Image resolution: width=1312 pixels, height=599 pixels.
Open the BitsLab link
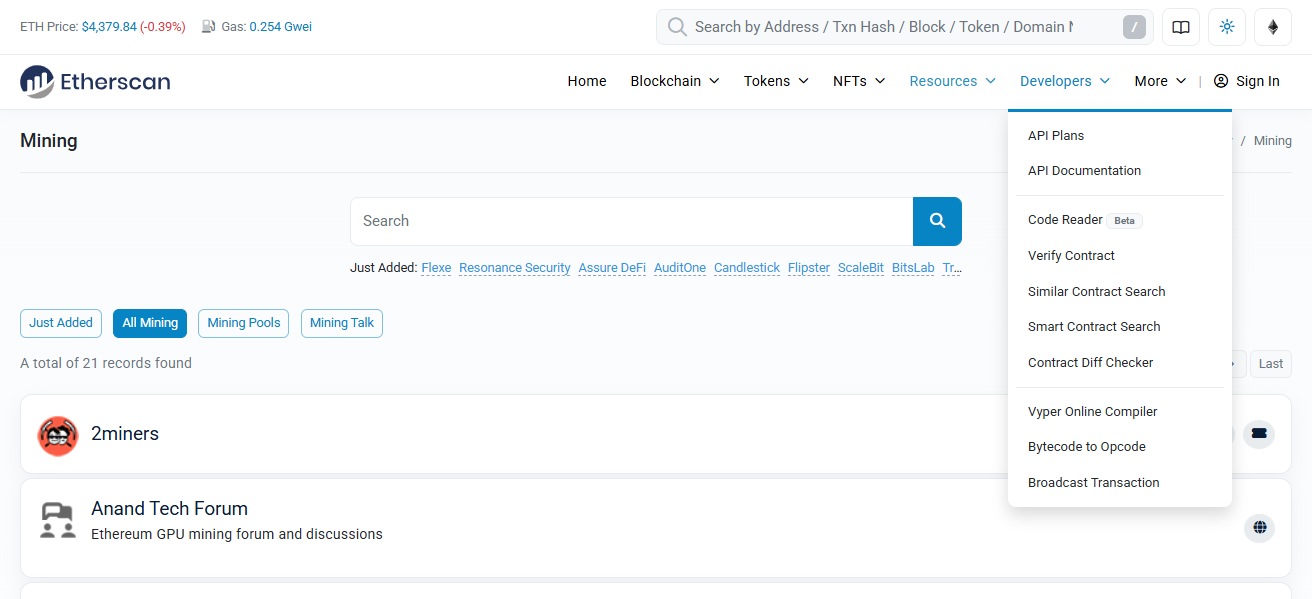pyautogui.click(x=913, y=268)
